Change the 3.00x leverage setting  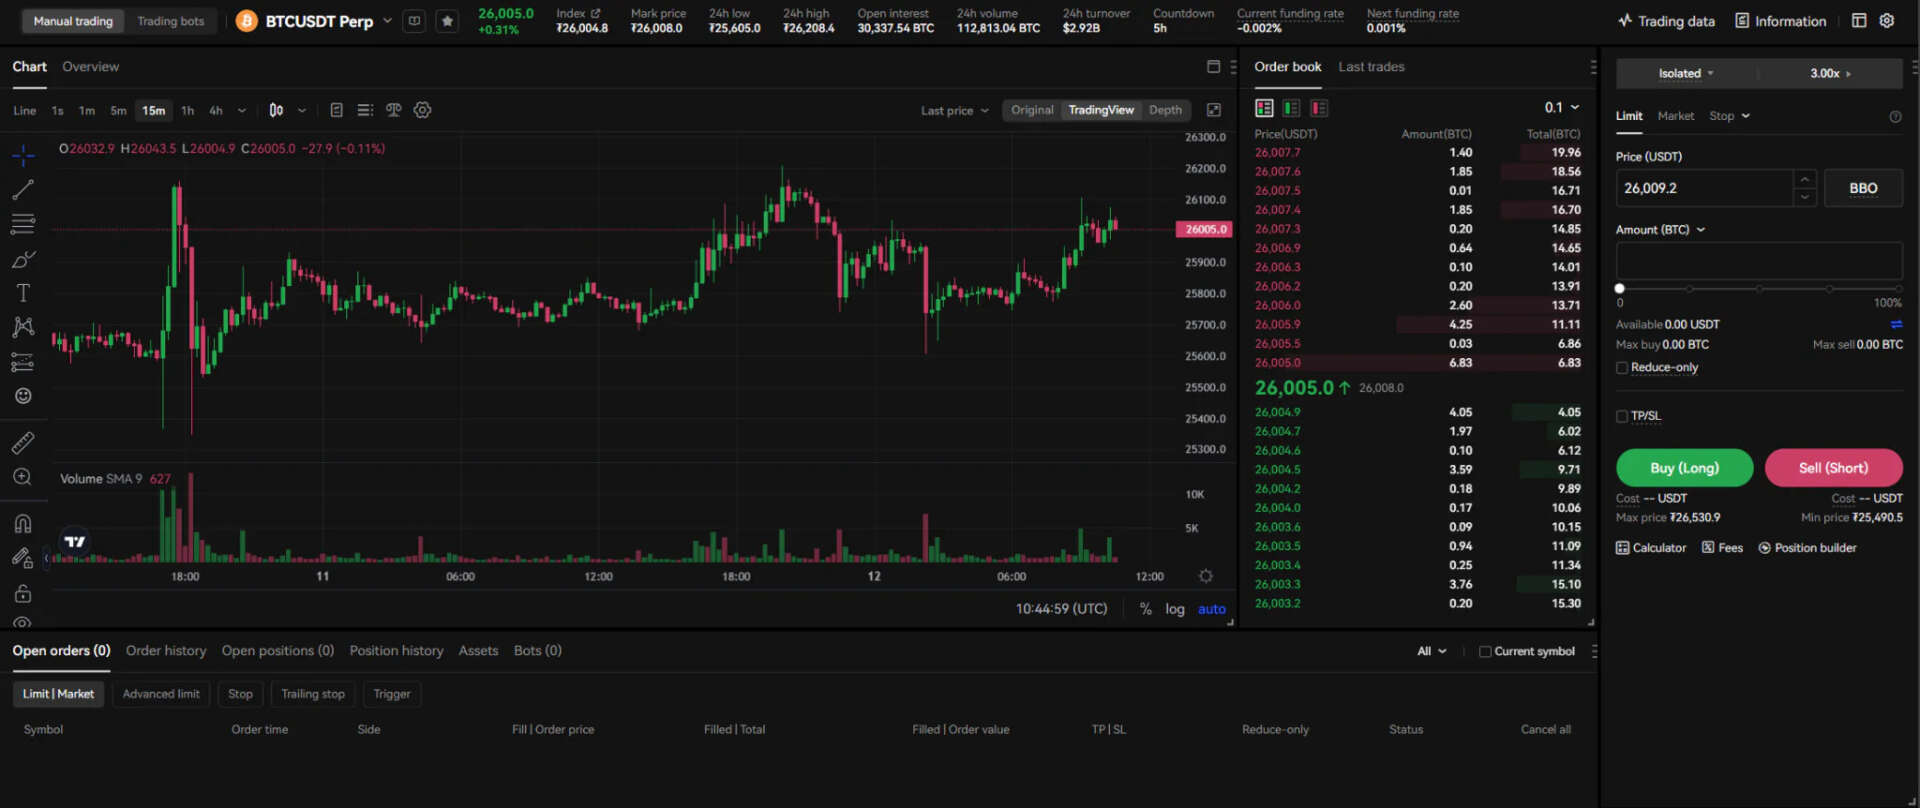[x=1830, y=73]
